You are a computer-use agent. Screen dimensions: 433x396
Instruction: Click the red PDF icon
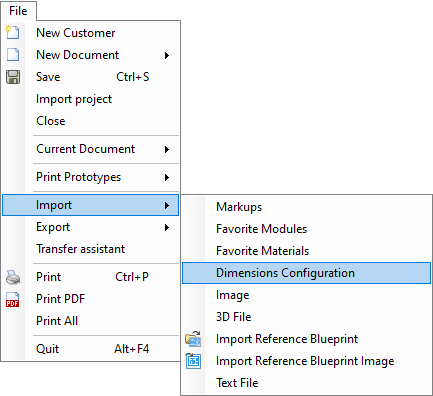point(13,299)
